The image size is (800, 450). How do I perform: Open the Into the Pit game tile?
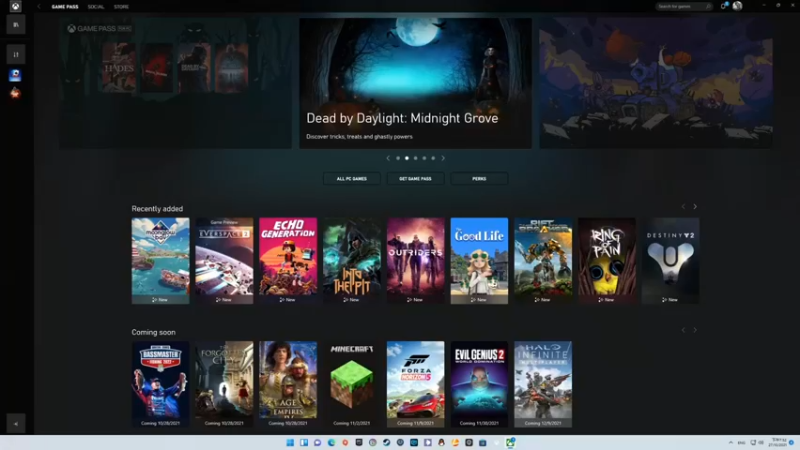coord(352,261)
